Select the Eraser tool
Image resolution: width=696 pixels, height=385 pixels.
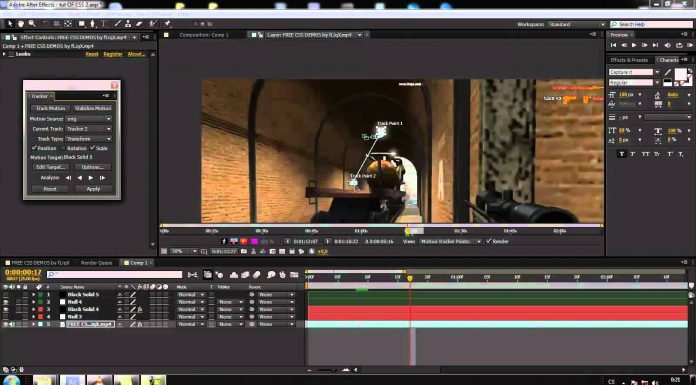[x=139, y=24]
